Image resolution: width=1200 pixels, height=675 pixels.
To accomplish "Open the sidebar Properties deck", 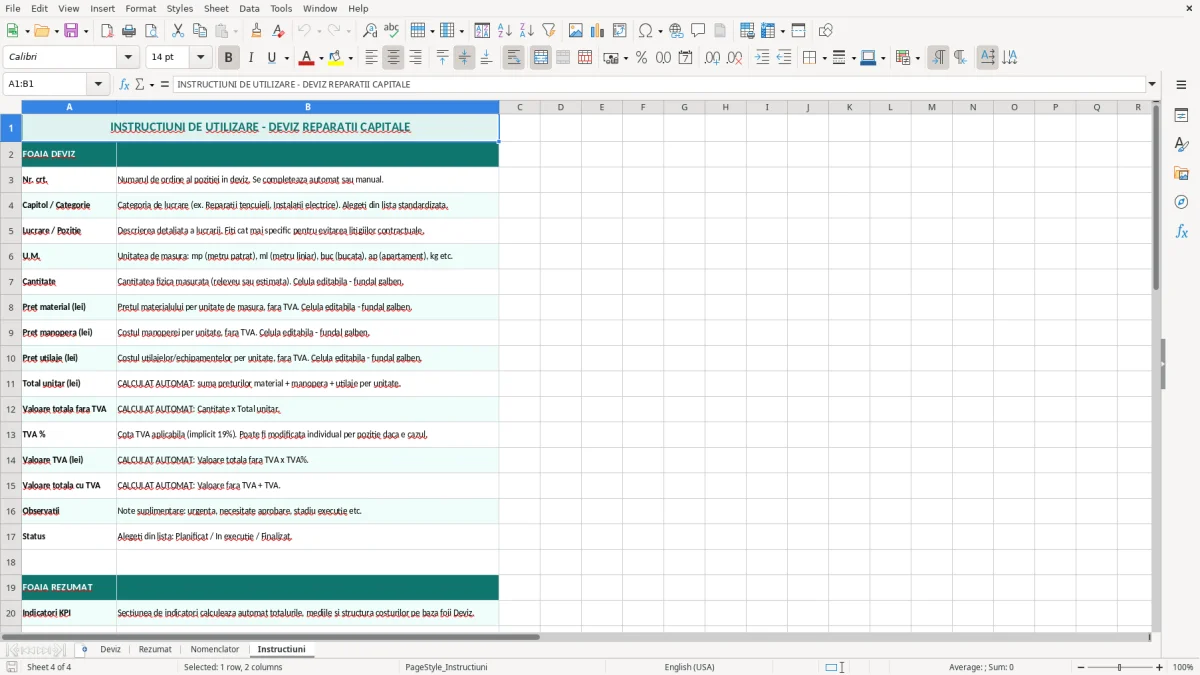I will pos(1181,115).
